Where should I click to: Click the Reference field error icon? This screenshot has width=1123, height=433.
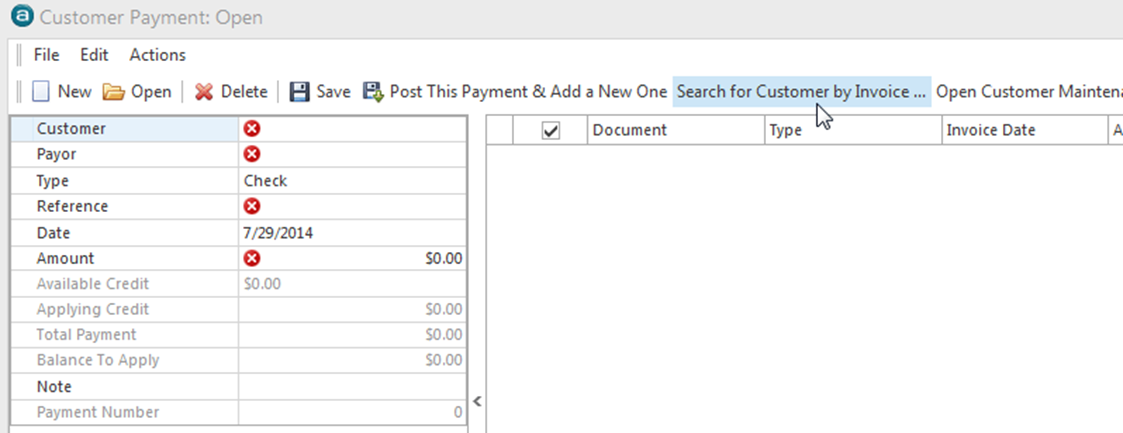coord(252,206)
